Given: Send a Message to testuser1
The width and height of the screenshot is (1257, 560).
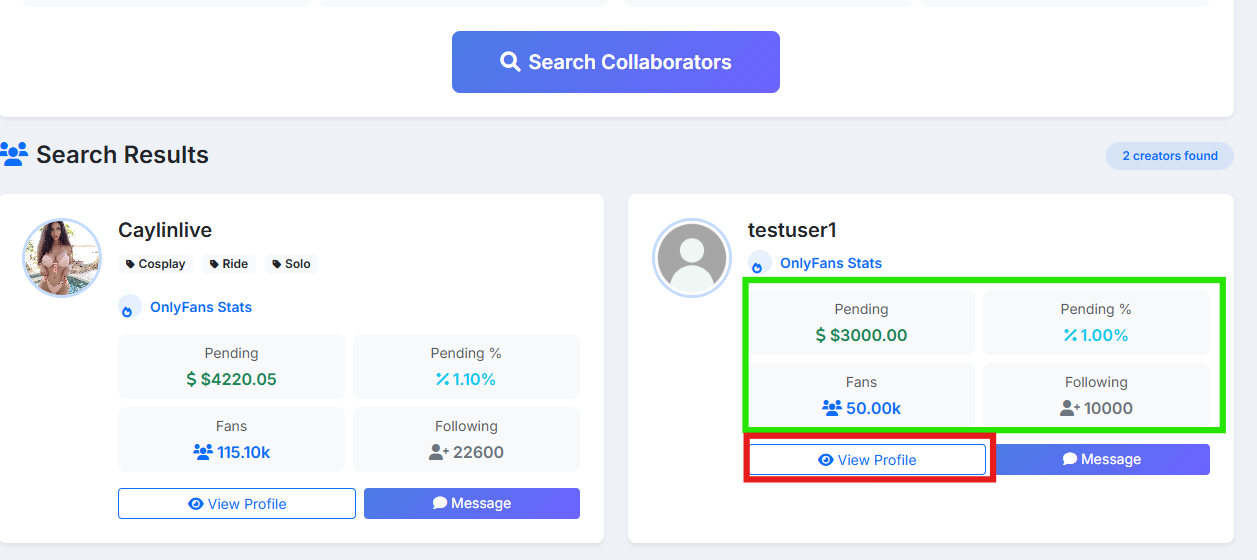Looking at the screenshot, I should coord(1101,459).
